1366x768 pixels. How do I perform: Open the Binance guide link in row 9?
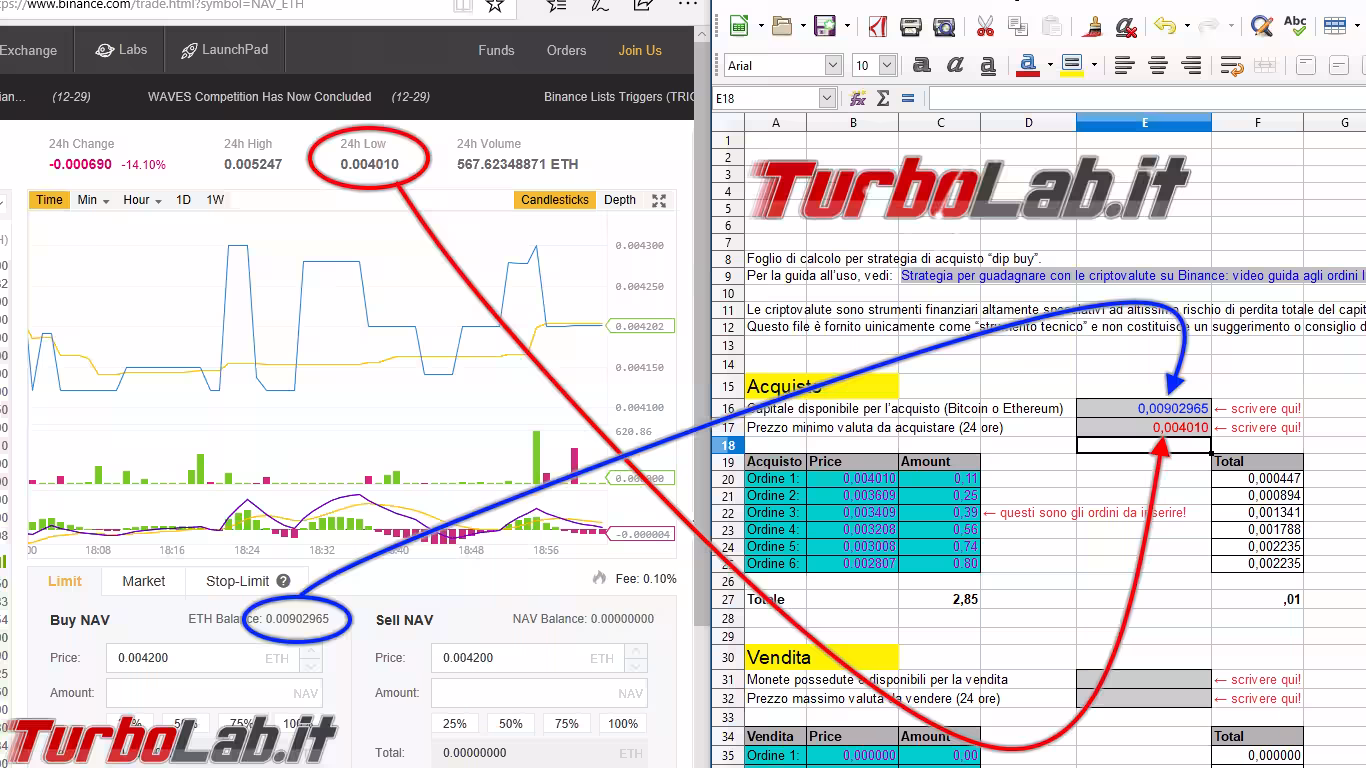pyautogui.click(x=1130, y=275)
